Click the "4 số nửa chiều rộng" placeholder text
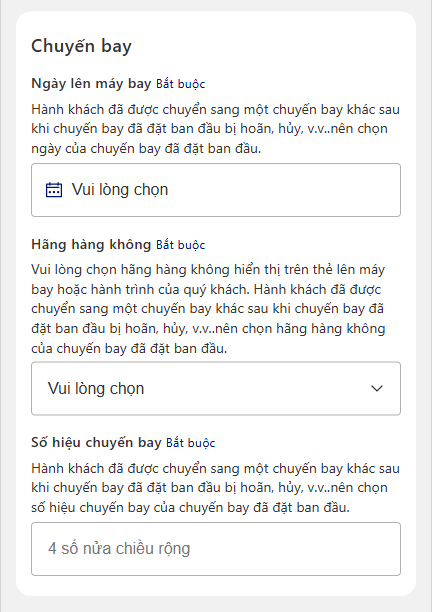The width and height of the screenshot is (432, 612). (119, 548)
